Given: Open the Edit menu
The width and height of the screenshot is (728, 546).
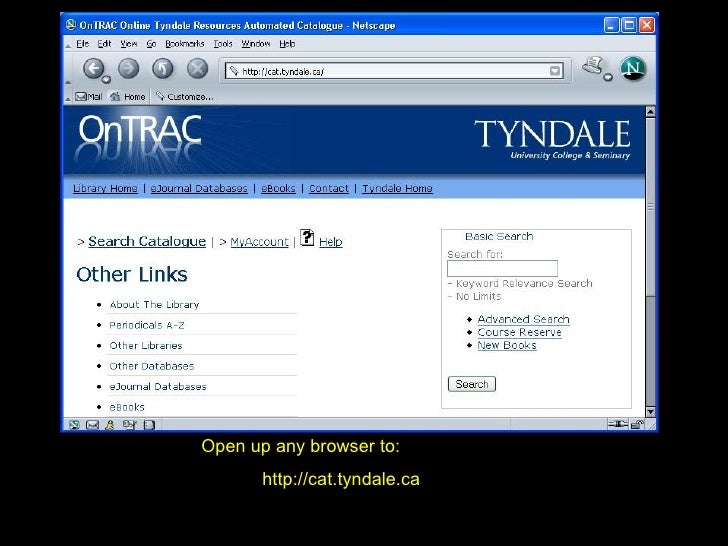Looking at the screenshot, I should coord(104,44).
